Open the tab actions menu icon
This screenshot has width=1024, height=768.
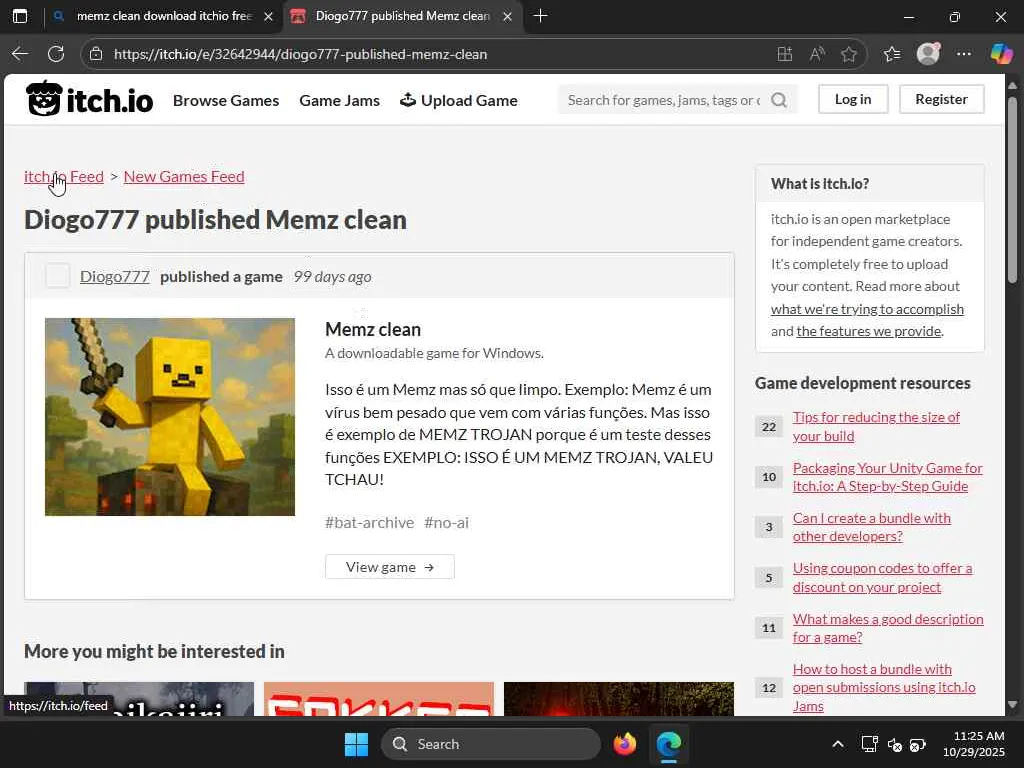(20, 16)
